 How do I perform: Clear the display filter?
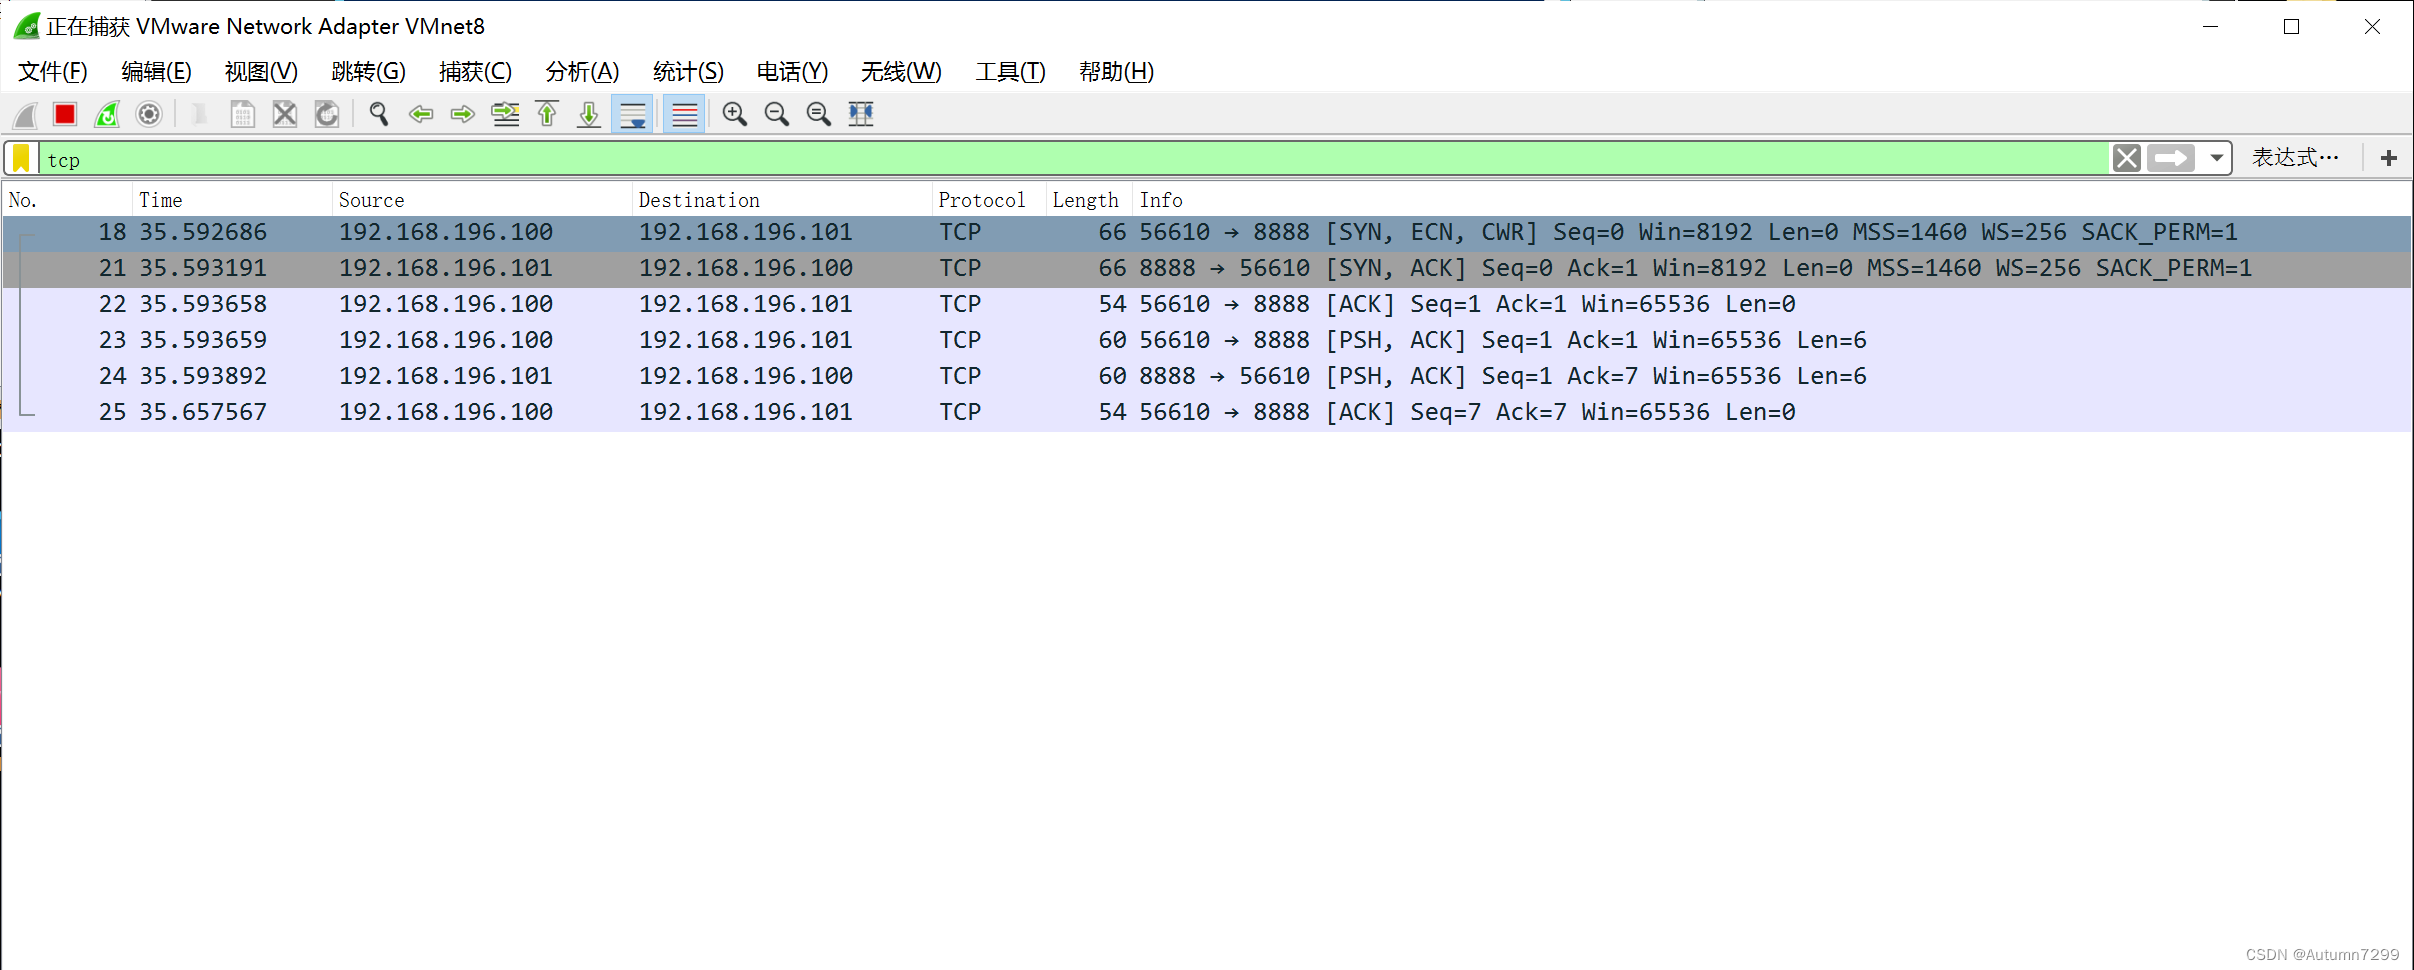pyautogui.click(x=2126, y=158)
